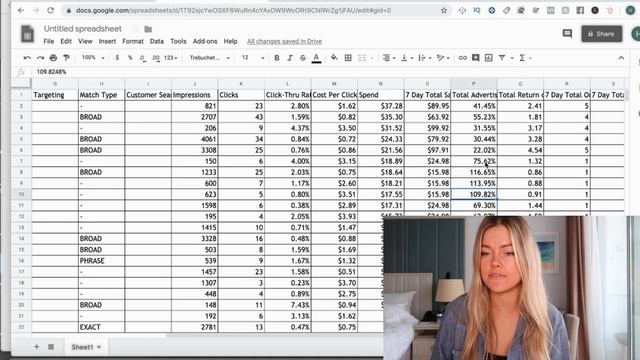Viewport: 640px width, 360px height.
Task: Open the Help menu
Action: [x=230, y=41]
